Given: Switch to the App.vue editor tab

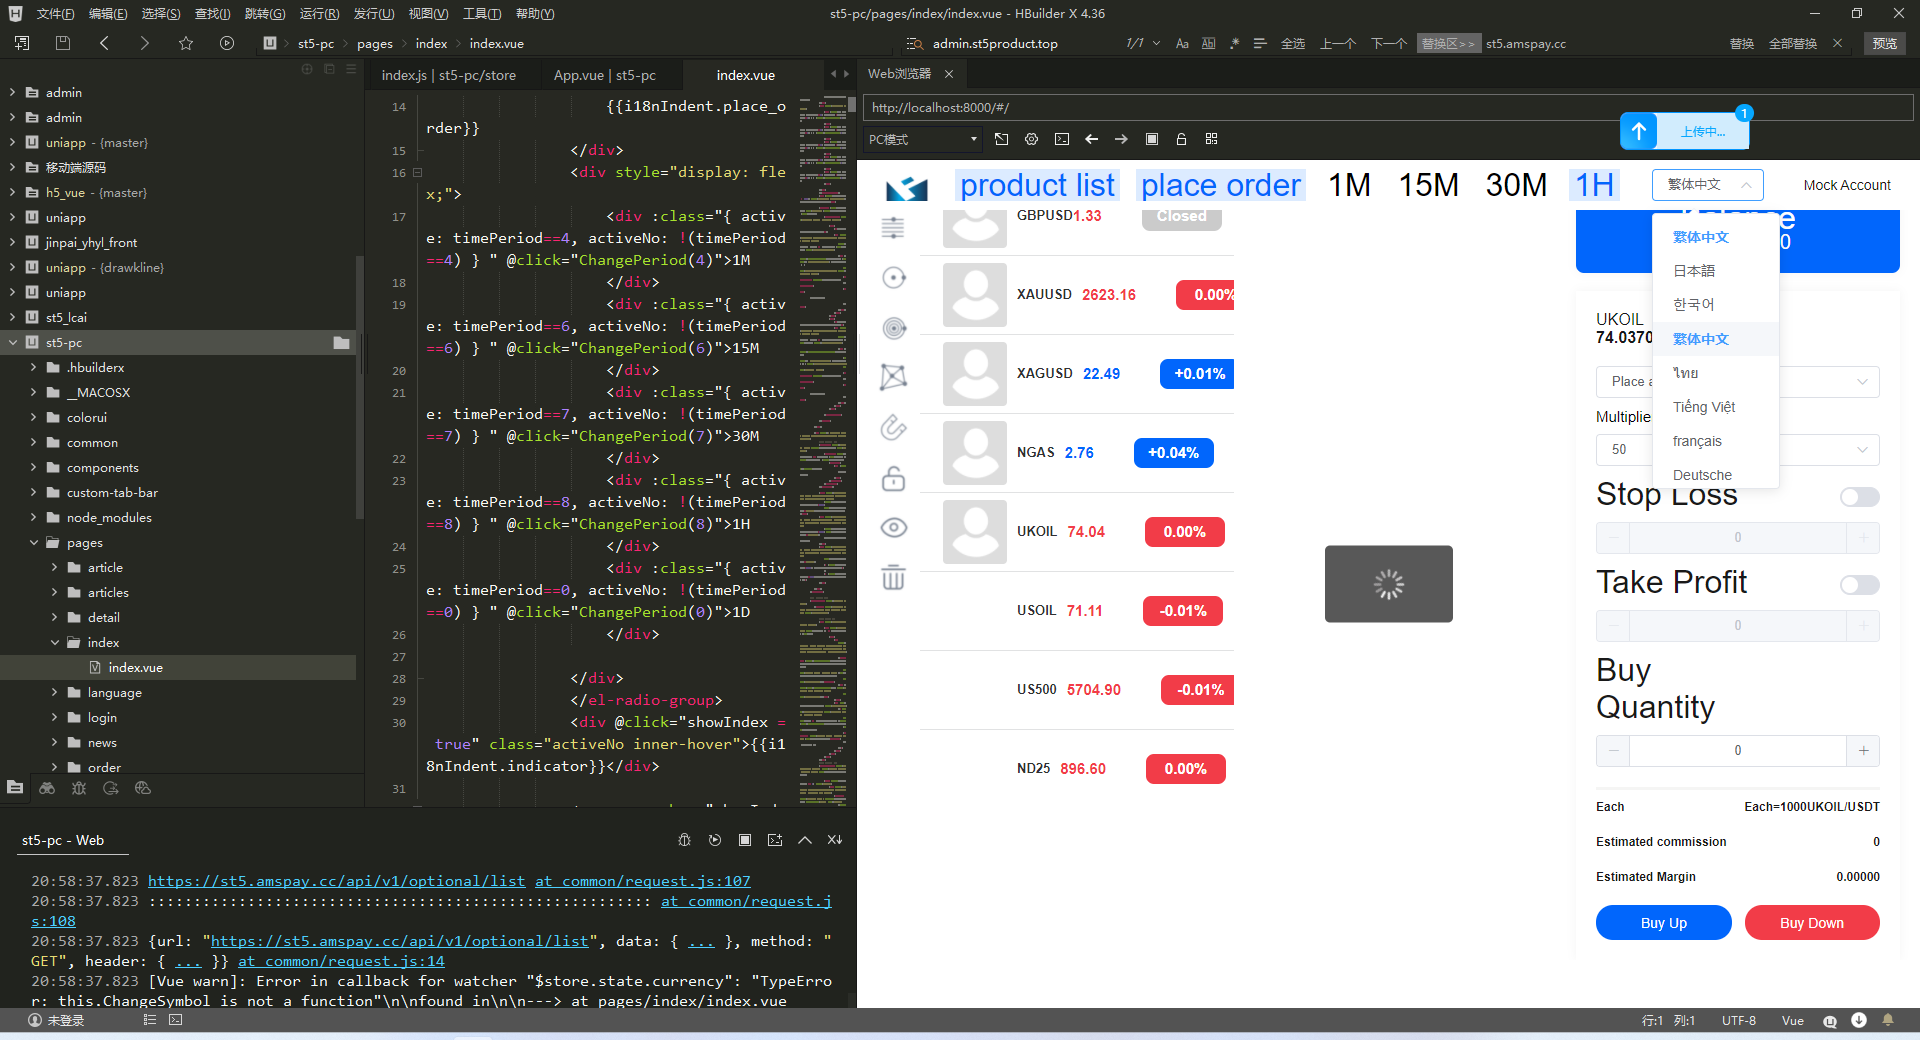Looking at the screenshot, I should click(x=604, y=75).
